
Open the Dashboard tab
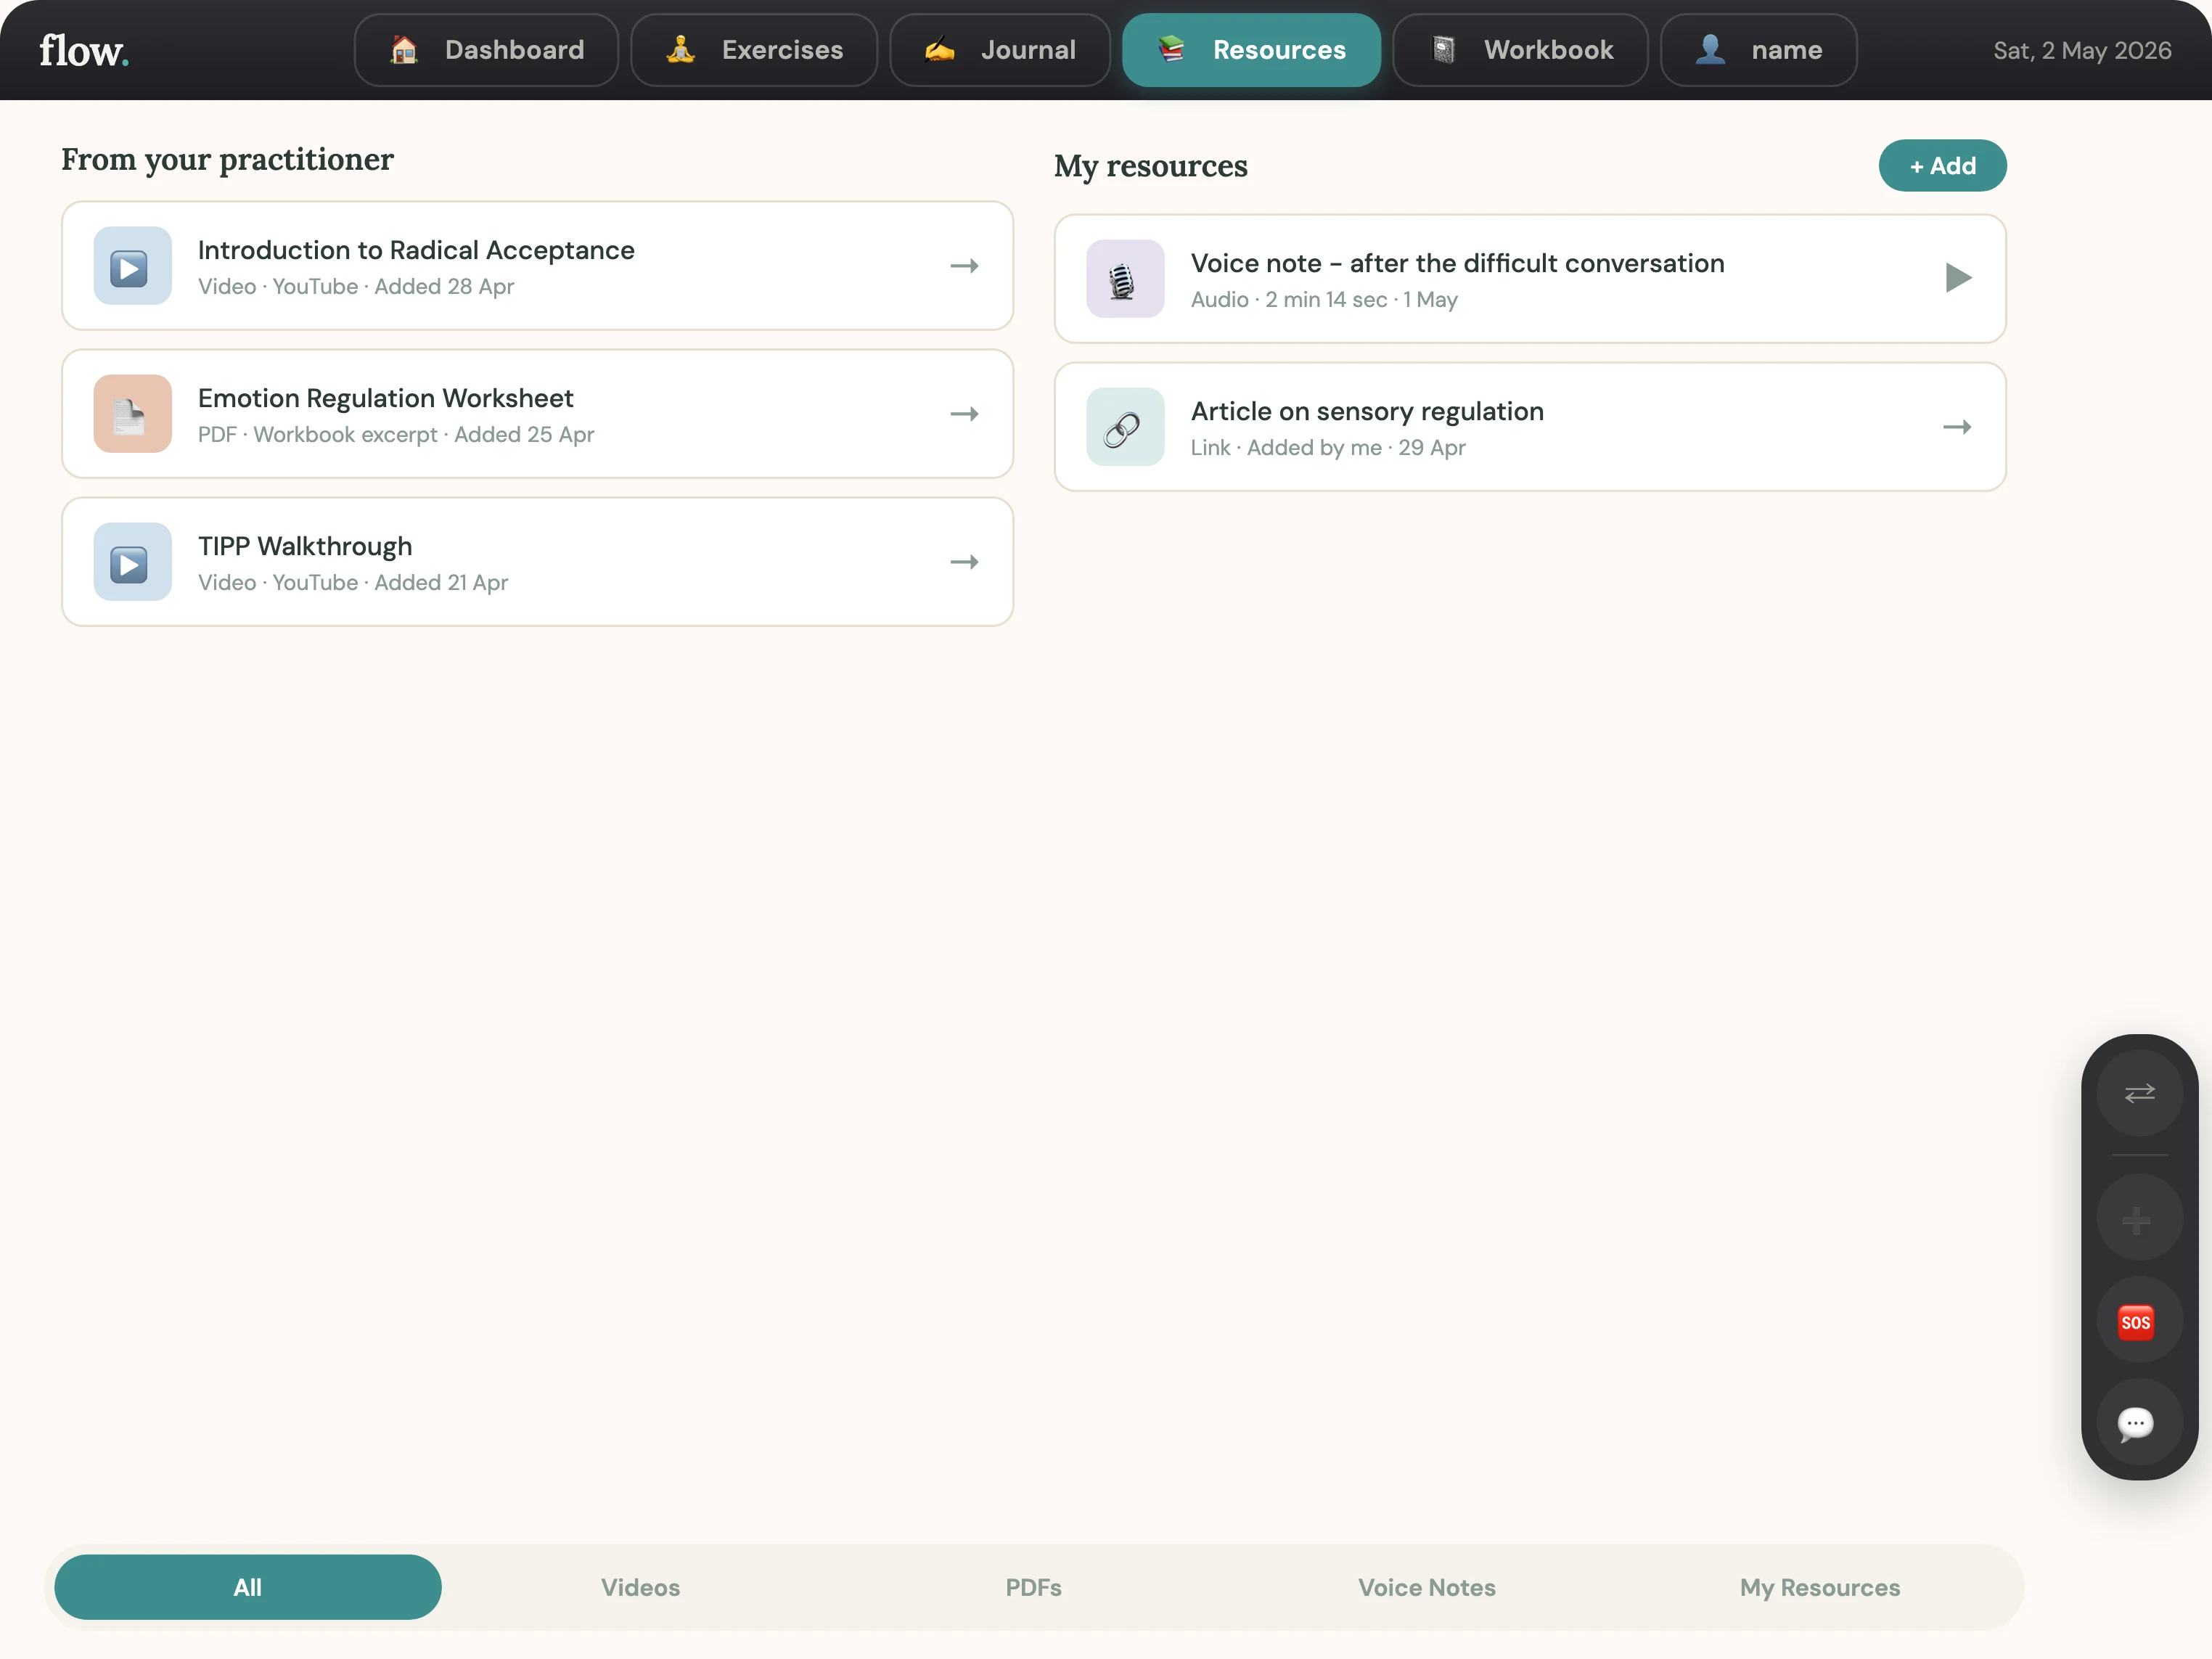click(486, 50)
